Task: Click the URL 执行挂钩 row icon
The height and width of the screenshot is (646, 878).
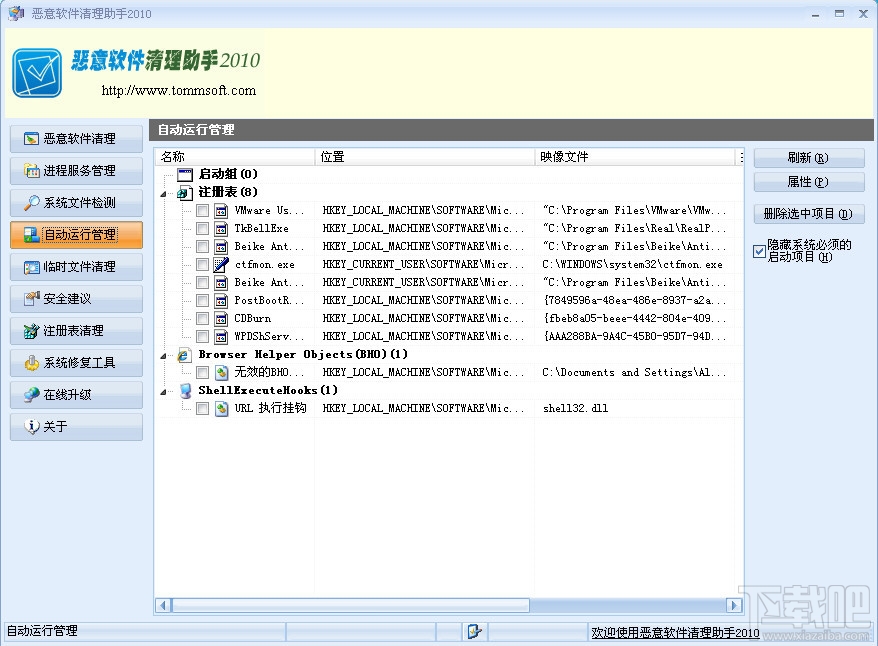Action: 222,409
